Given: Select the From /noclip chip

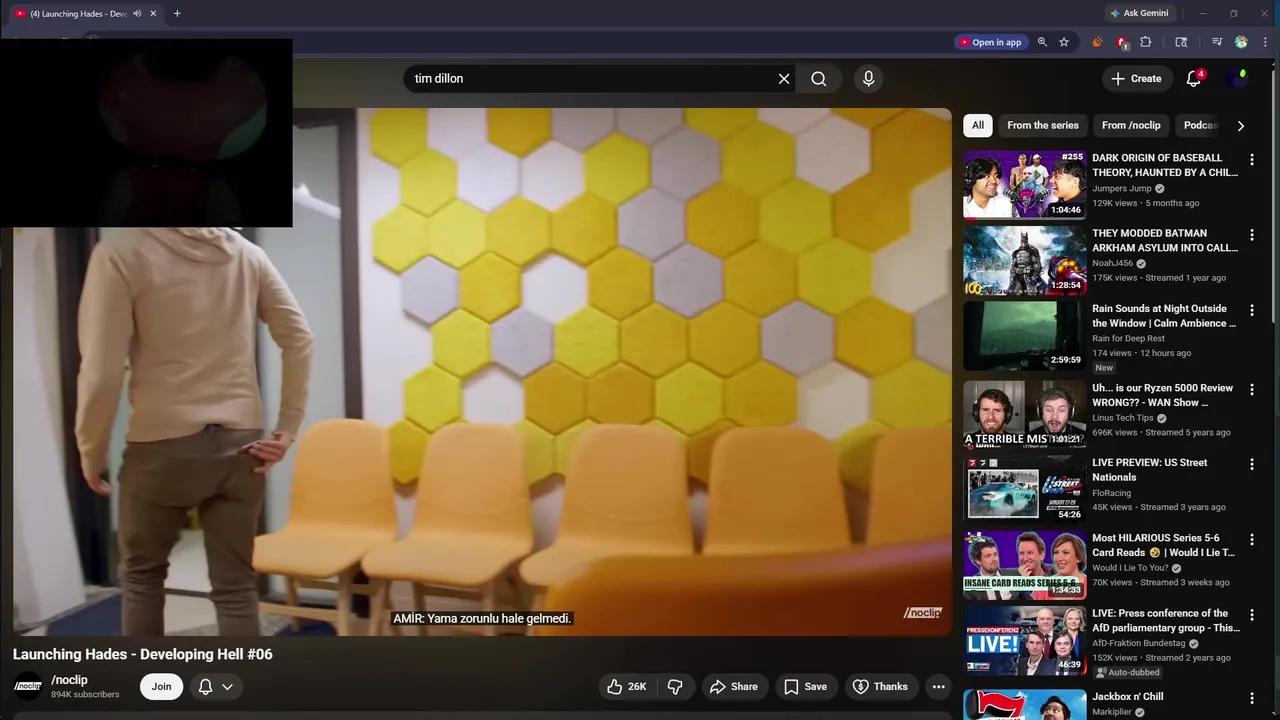Looking at the screenshot, I should tap(1131, 125).
